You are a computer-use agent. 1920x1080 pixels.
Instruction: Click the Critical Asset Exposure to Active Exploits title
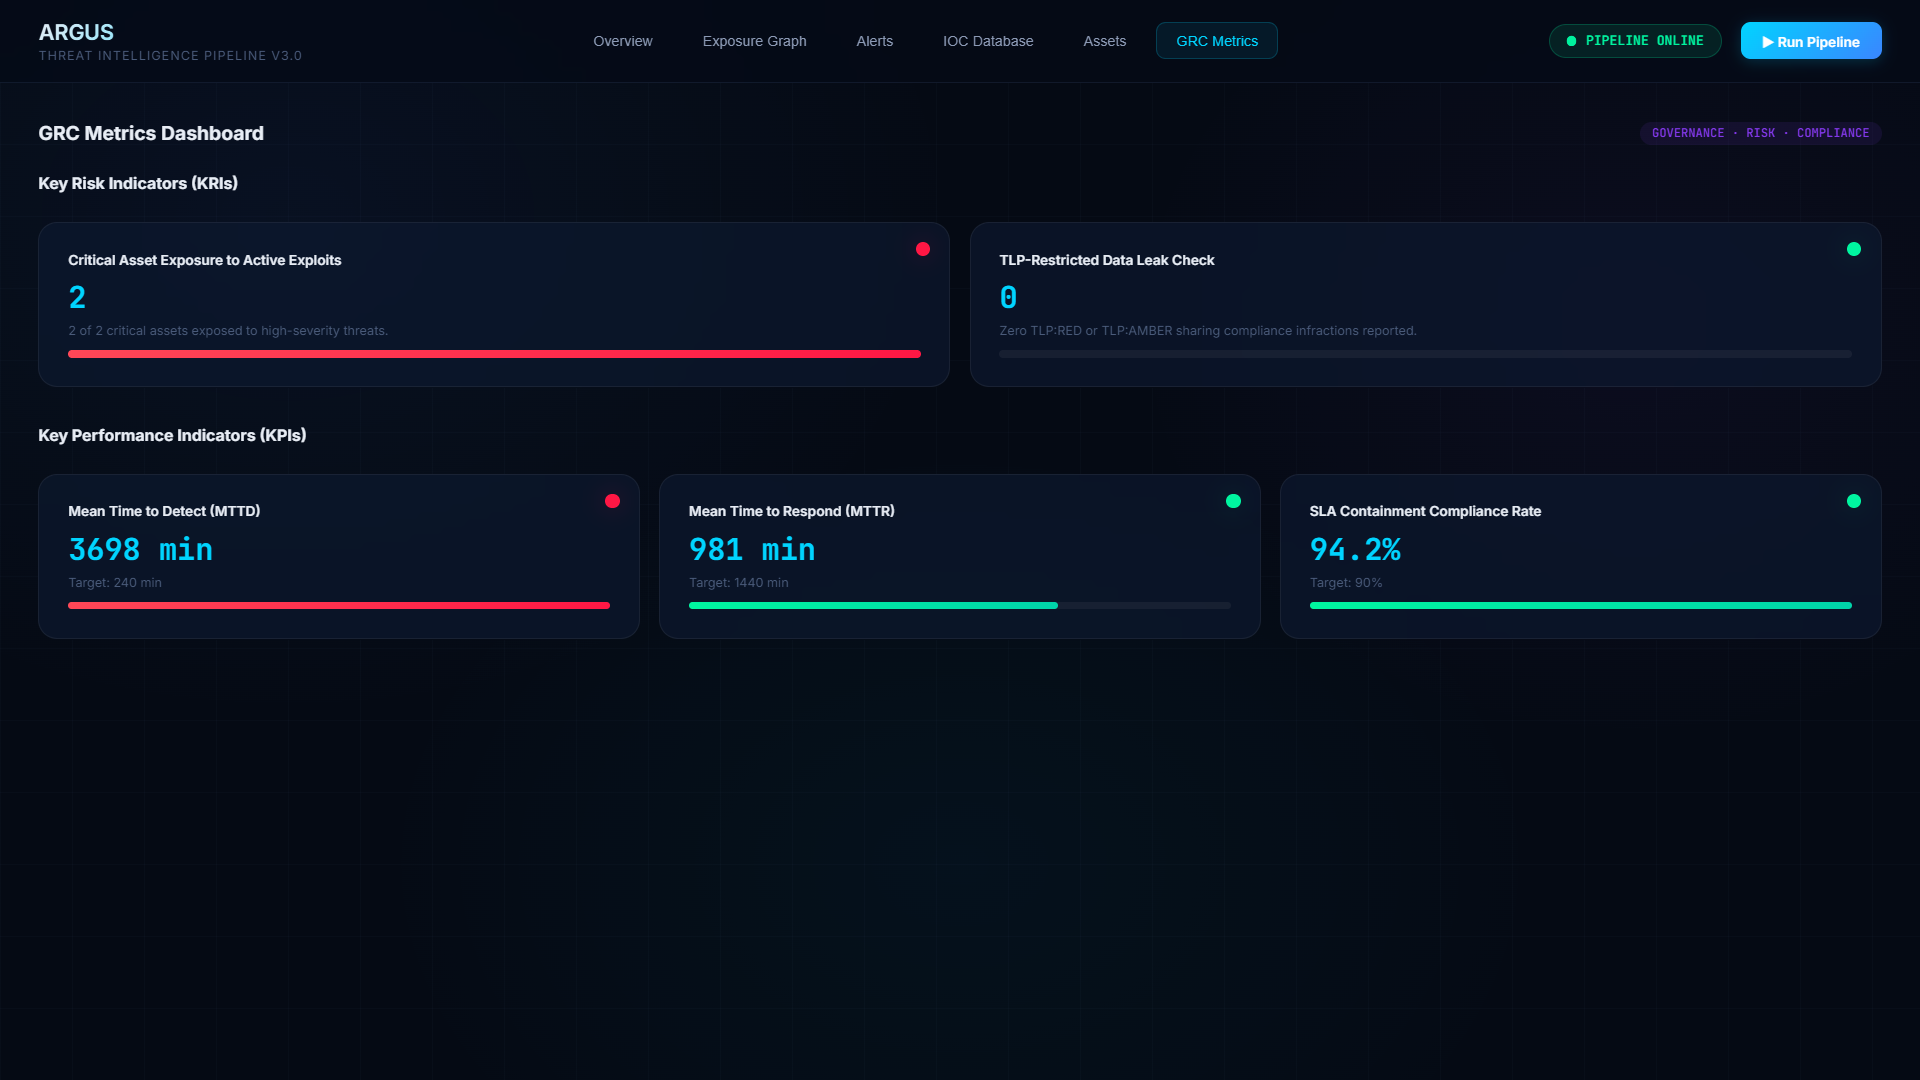click(x=205, y=260)
